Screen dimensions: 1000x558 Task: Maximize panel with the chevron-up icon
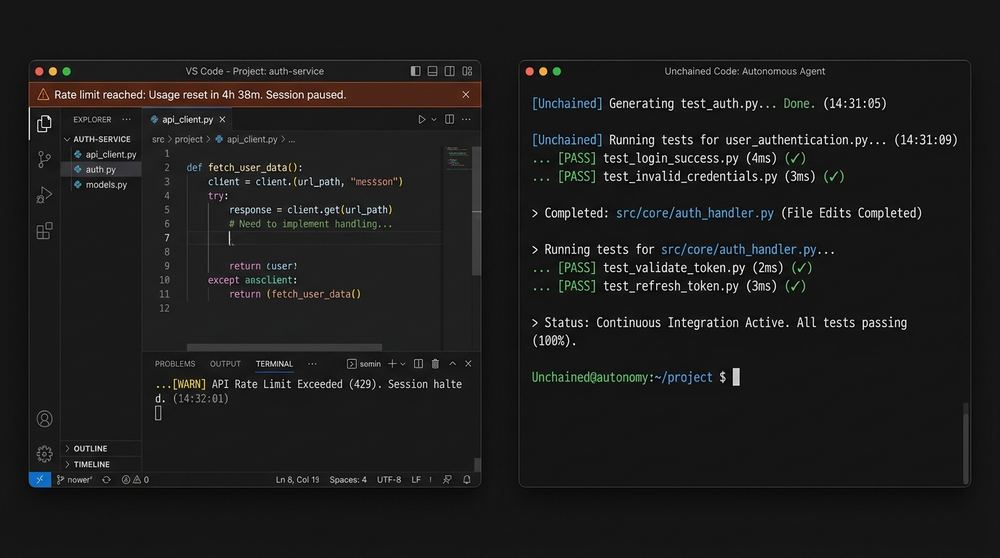[452, 363]
